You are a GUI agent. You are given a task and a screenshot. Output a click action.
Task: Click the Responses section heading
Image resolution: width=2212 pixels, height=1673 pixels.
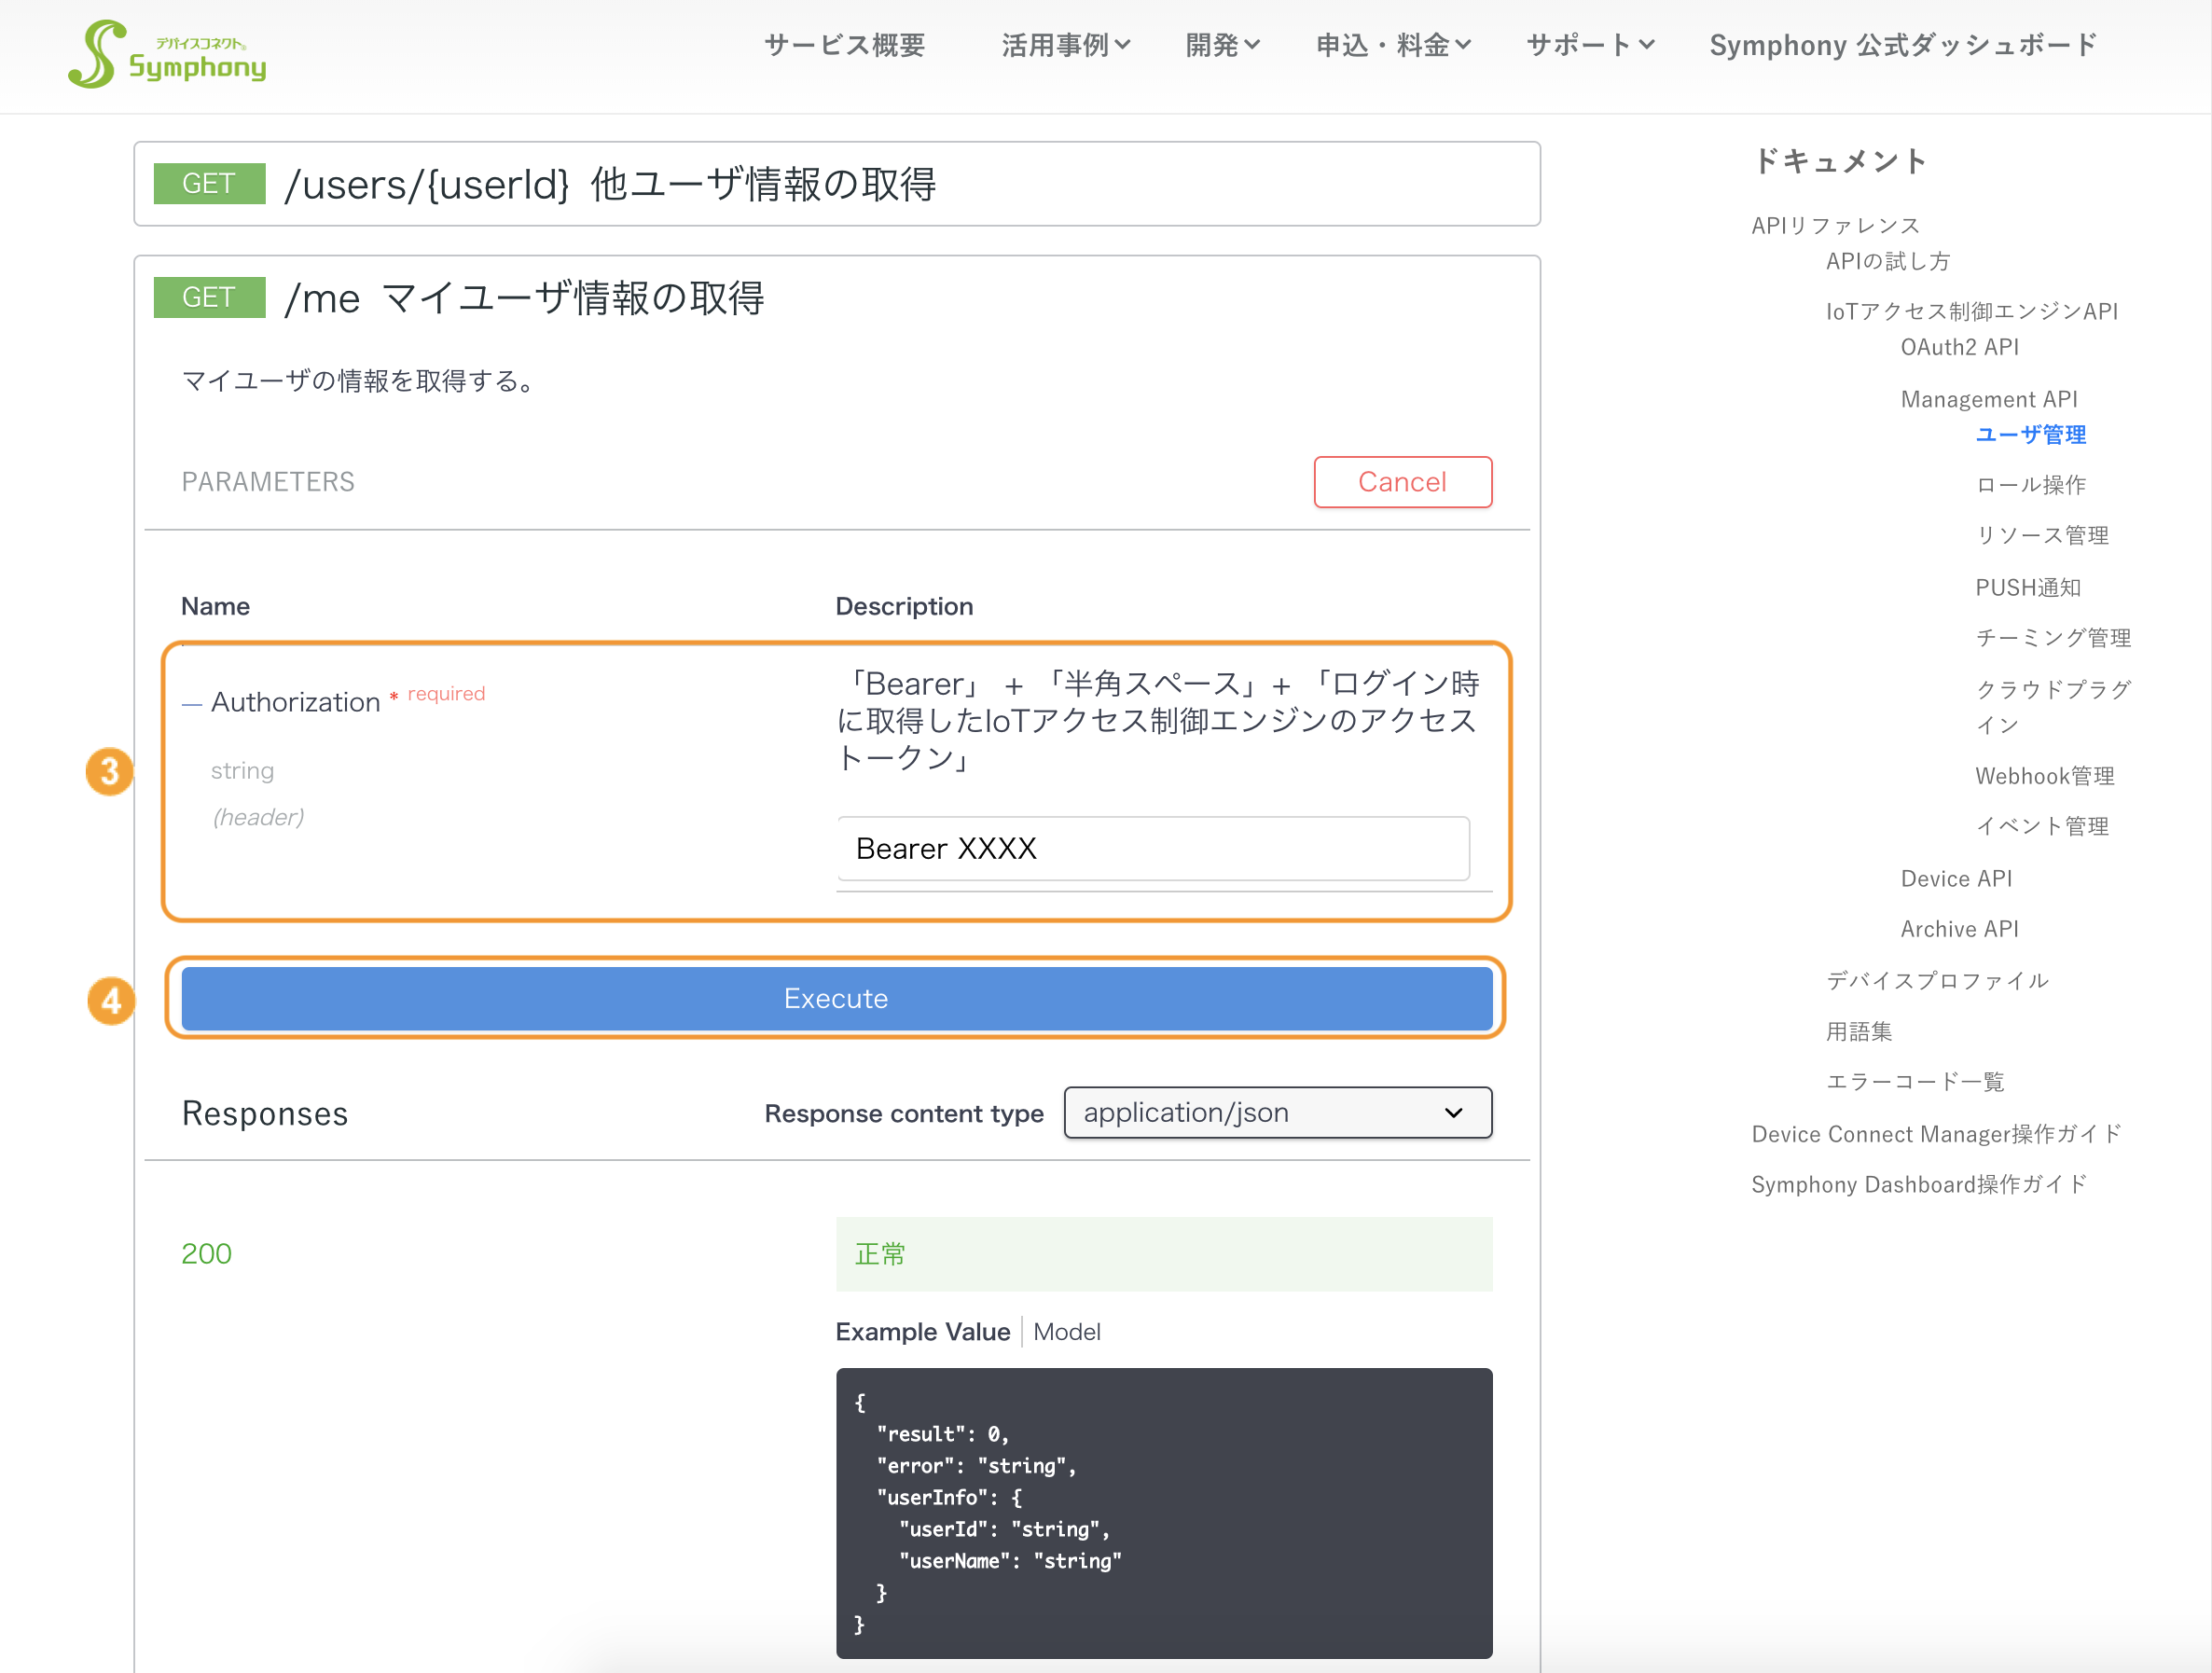pos(265,1113)
